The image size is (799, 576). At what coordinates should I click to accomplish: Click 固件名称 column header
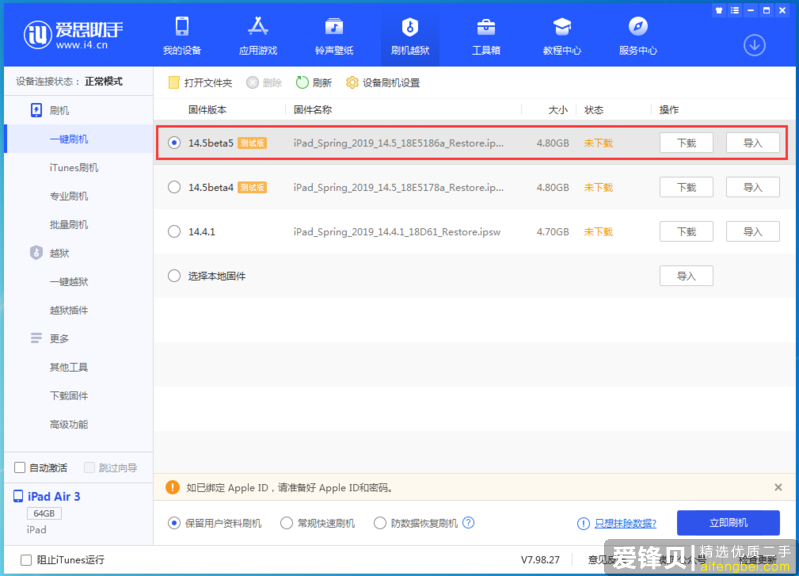pyautogui.click(x=312, y=110)
